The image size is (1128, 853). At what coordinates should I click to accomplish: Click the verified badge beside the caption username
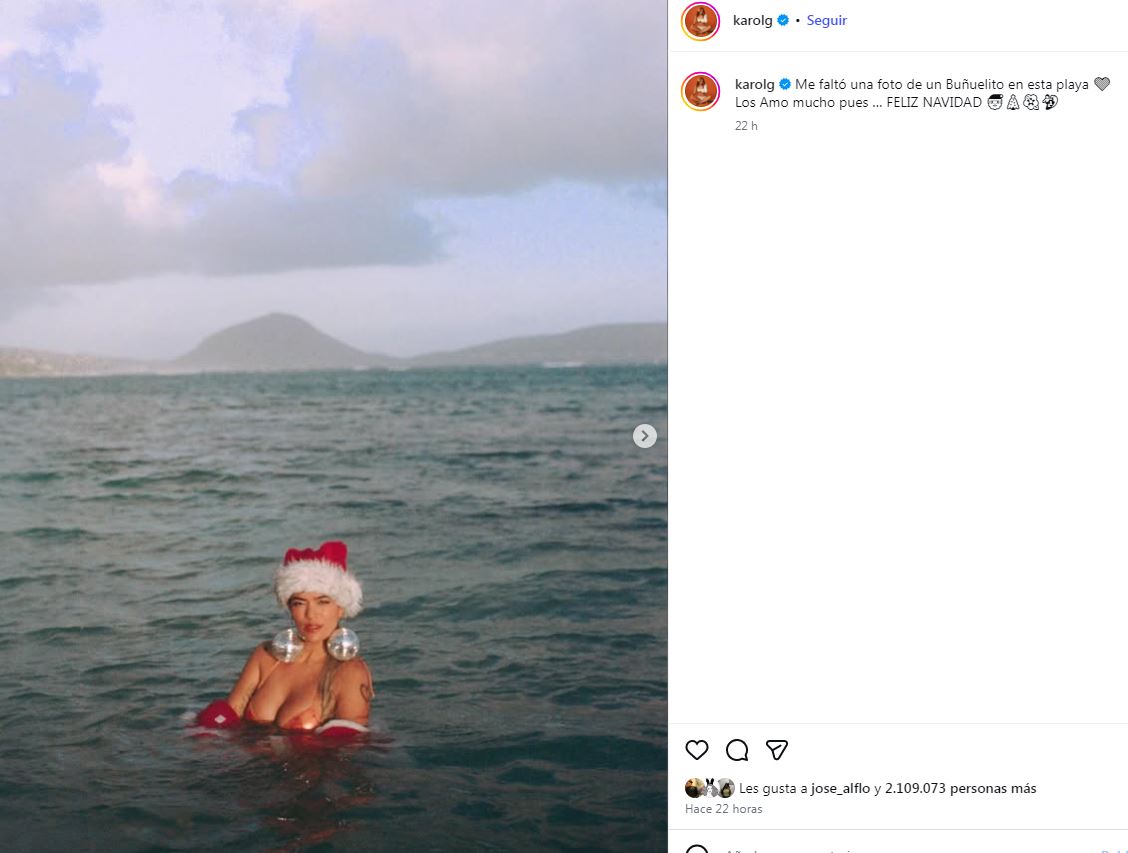coord(786,85)
